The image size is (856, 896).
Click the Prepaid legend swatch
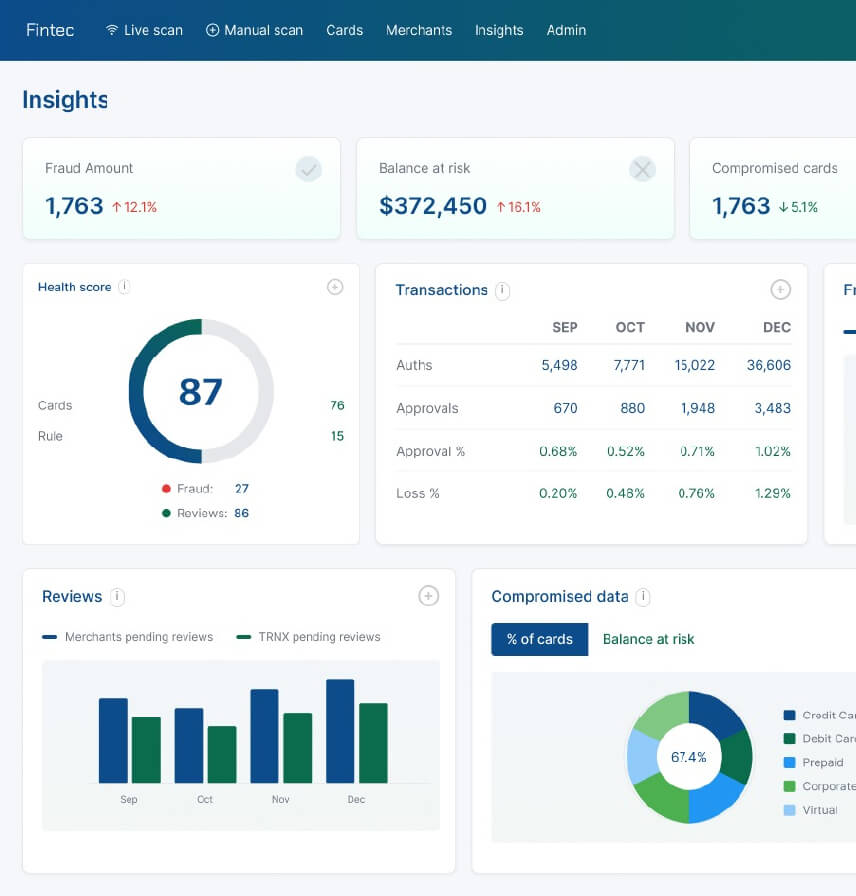790,763
